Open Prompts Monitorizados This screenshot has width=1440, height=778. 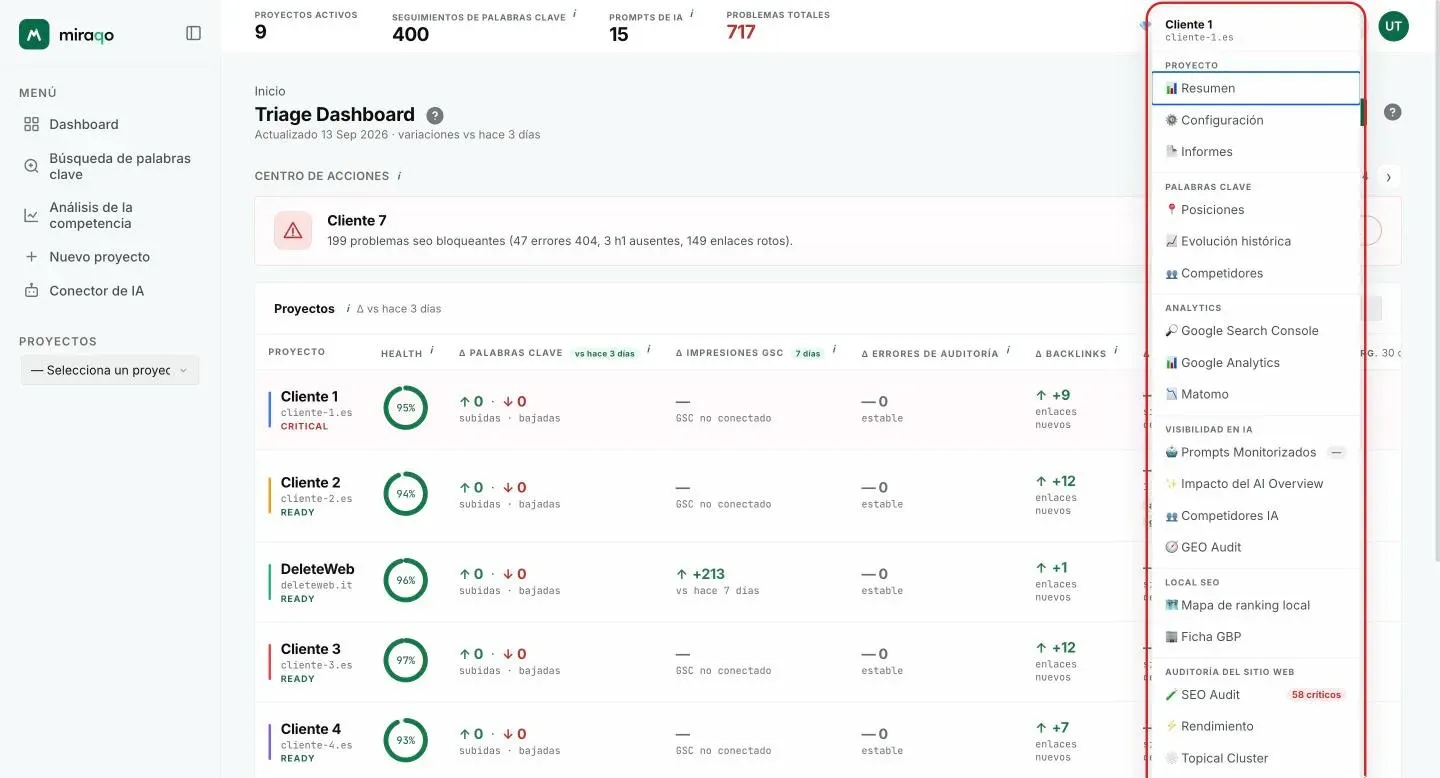pos(1256,452)
